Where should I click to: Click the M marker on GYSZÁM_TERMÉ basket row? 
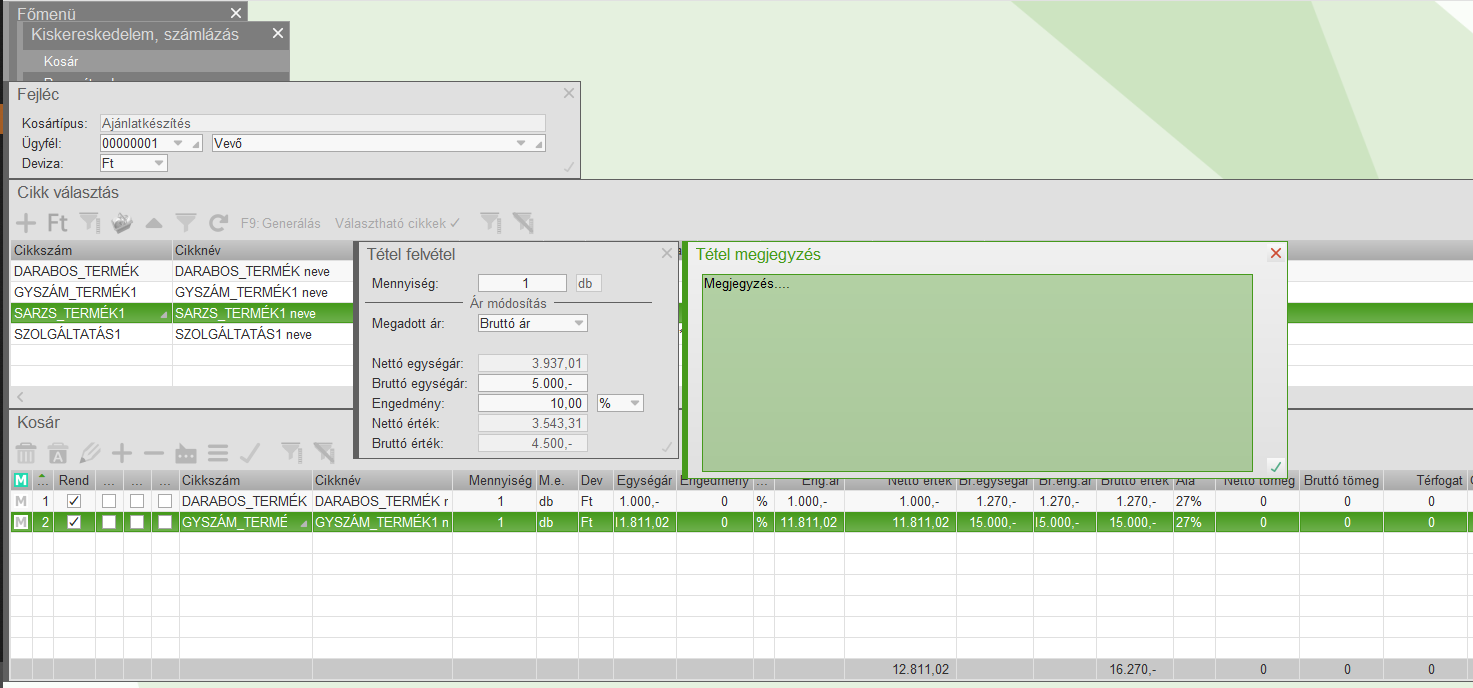tap(21, 522)
